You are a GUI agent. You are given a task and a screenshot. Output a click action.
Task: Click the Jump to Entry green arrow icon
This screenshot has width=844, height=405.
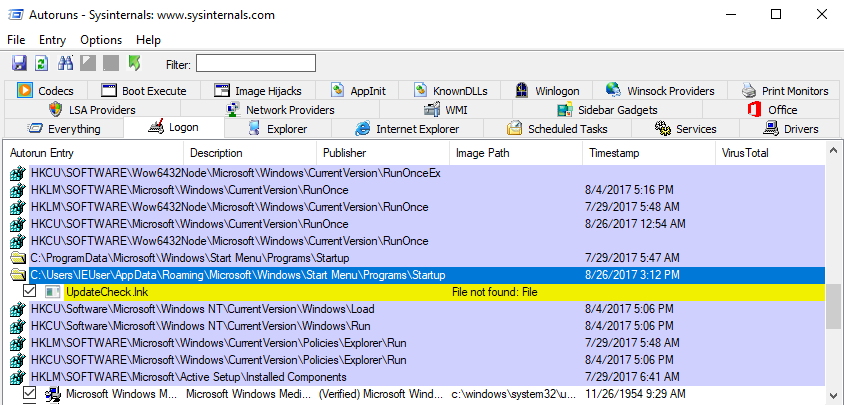pyautogui.click(x=135, y=64)
